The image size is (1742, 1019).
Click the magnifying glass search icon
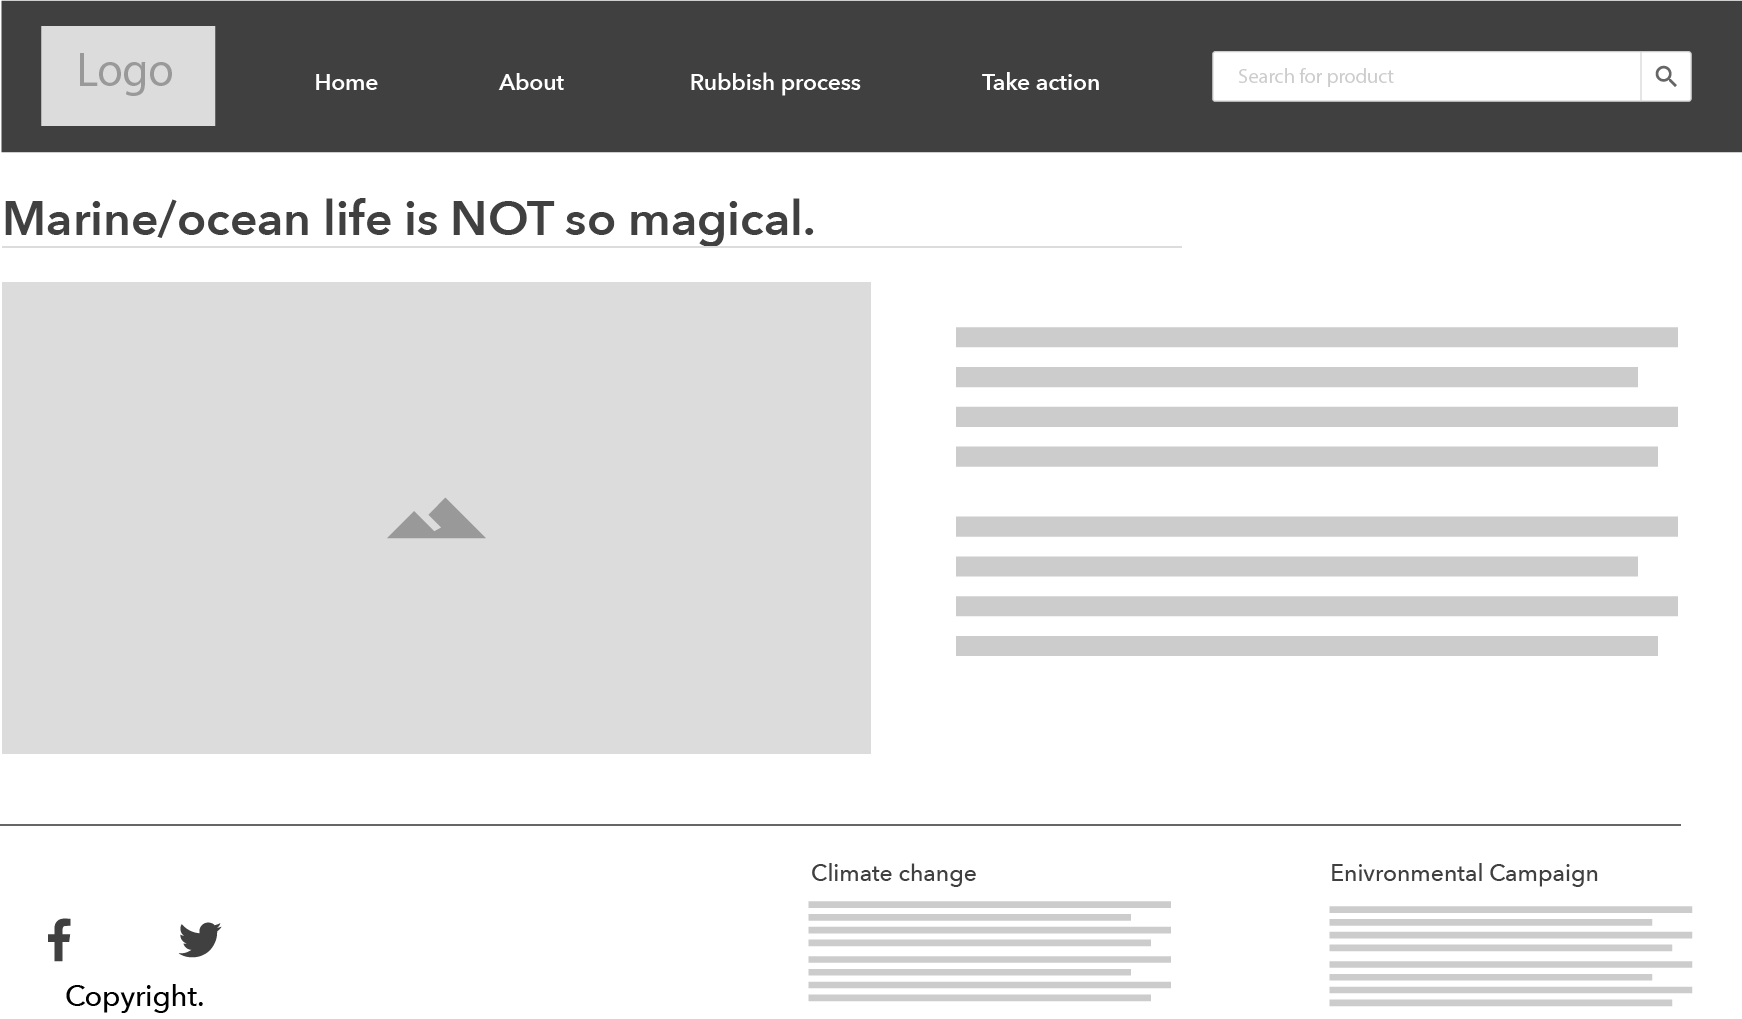tap(1665, 77)
